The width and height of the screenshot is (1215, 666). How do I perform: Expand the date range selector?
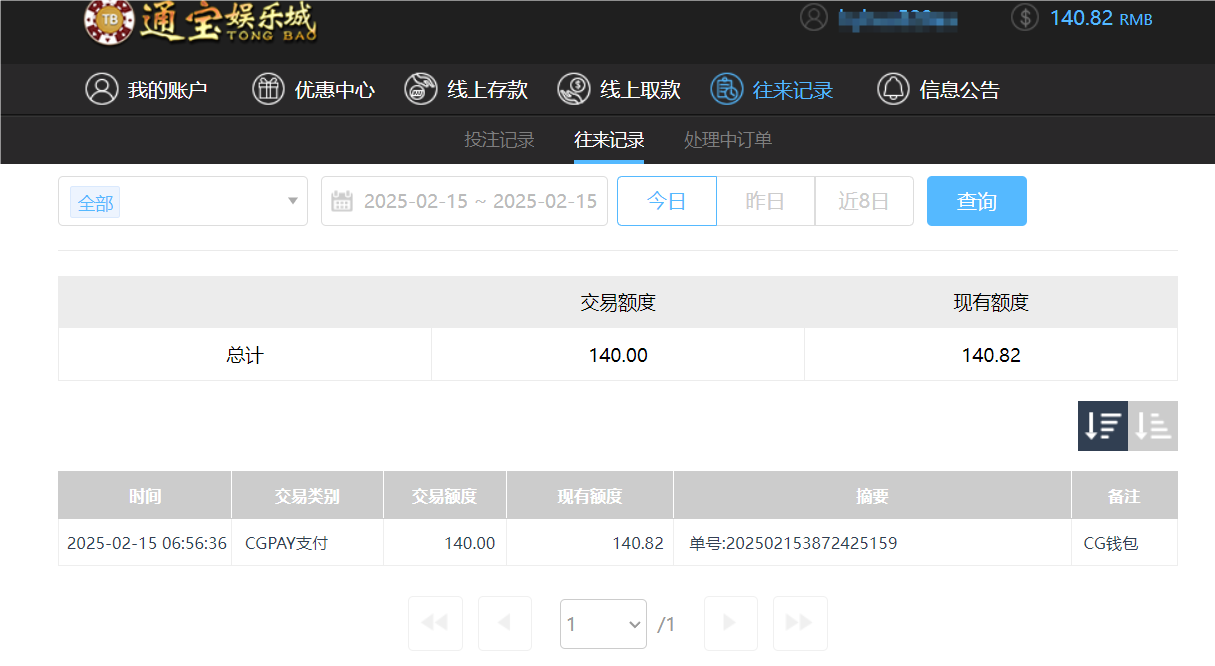click(x=464, y=200)
